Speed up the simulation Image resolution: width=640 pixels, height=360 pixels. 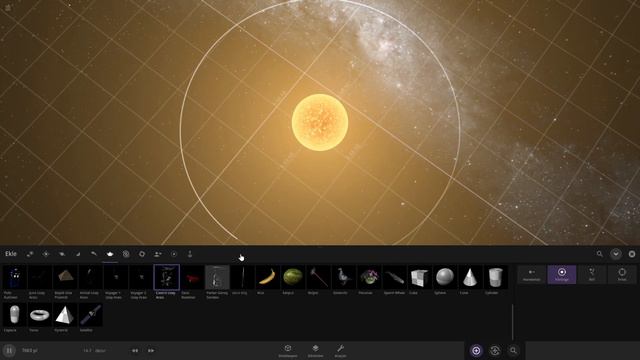[151, 351]
